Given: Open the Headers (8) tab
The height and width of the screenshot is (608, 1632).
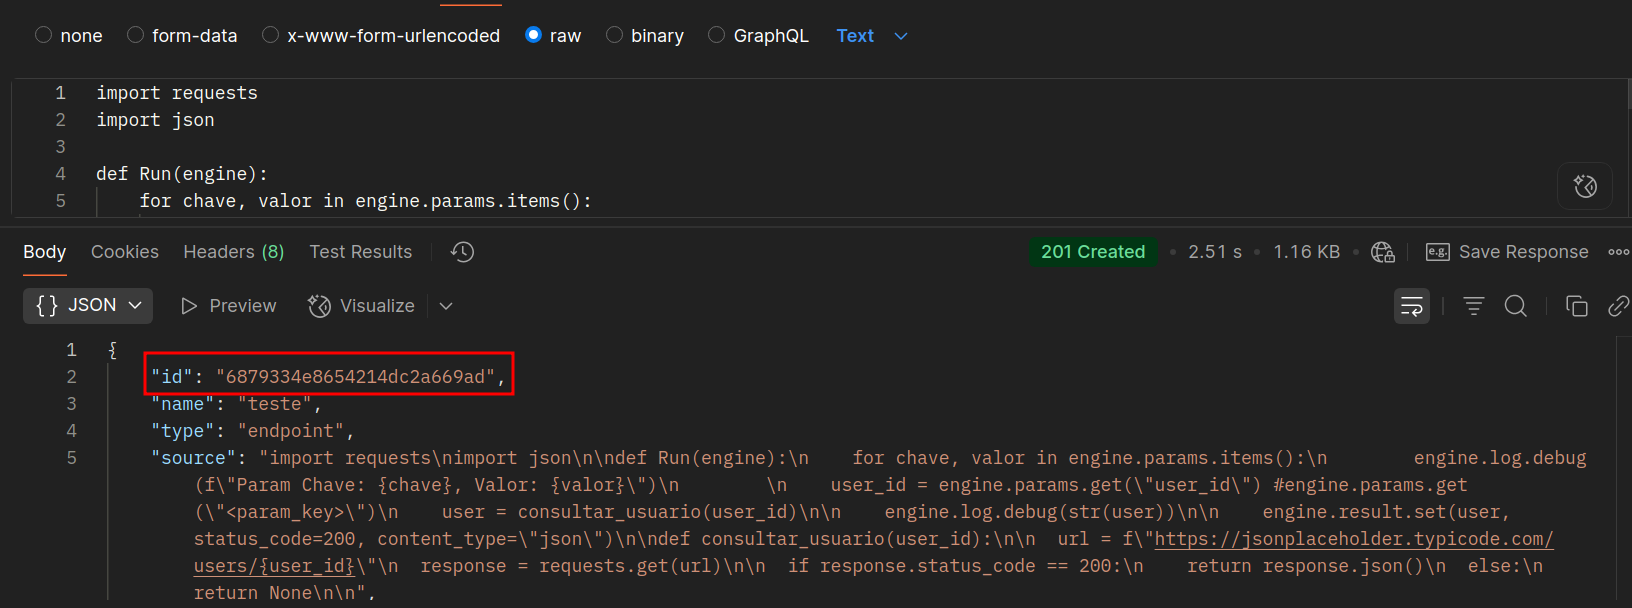Looking at the screenshot, I should pyautogui.click(x=233, y=252).
